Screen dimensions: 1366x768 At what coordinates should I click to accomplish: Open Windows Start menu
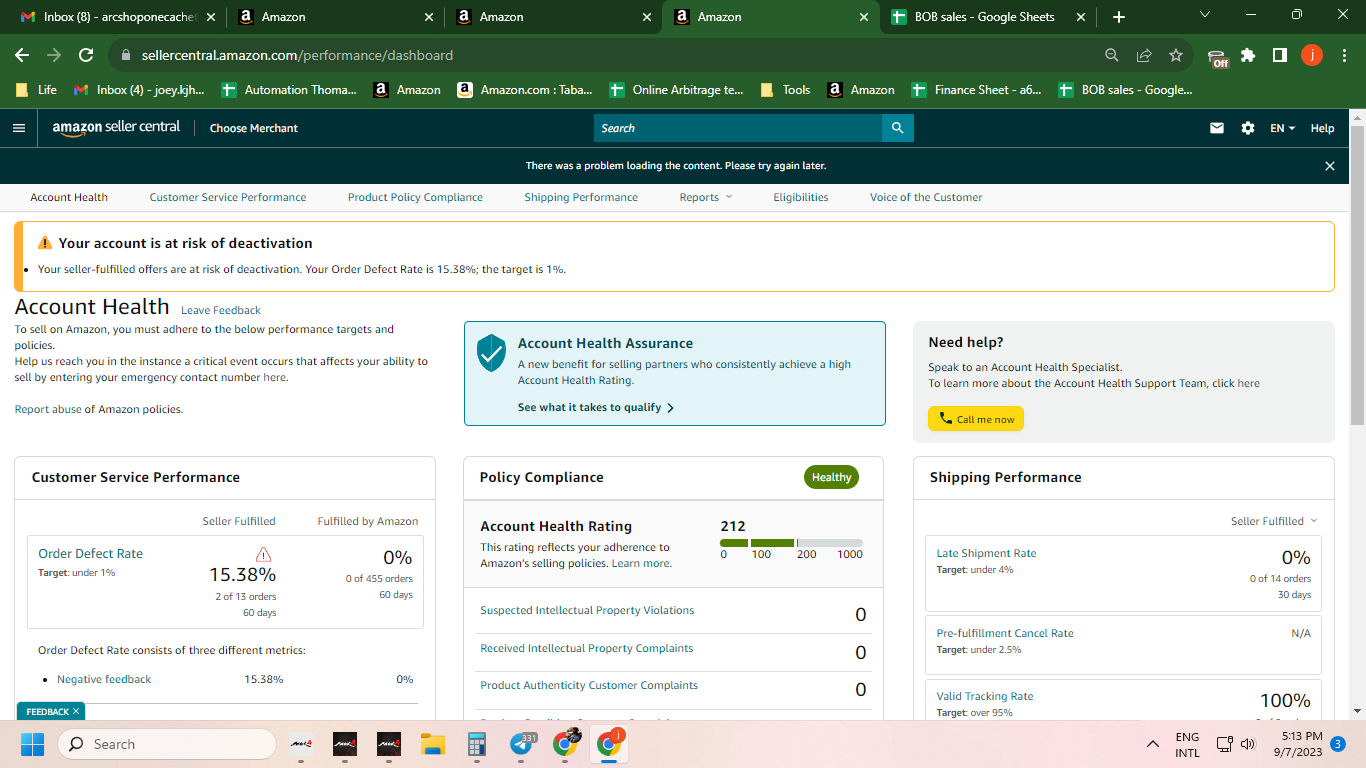(33, 744)
